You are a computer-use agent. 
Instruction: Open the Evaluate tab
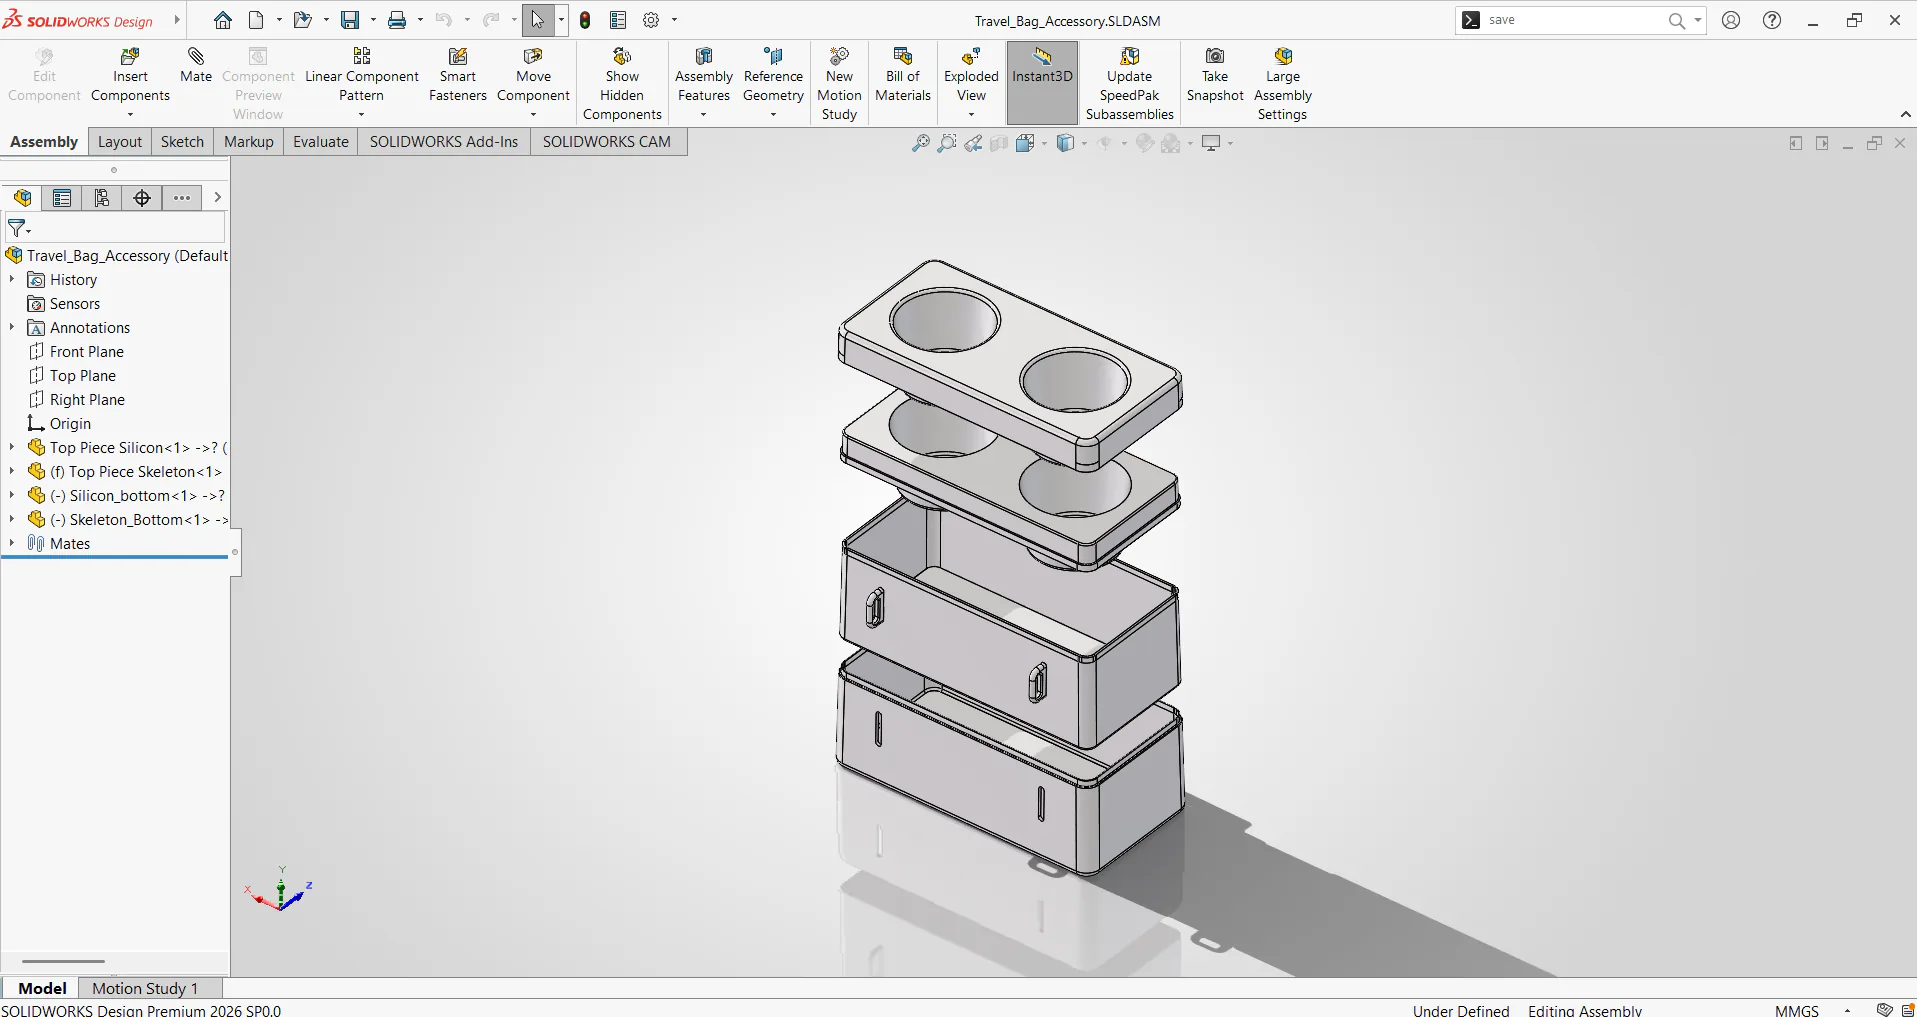pos(321,142)
